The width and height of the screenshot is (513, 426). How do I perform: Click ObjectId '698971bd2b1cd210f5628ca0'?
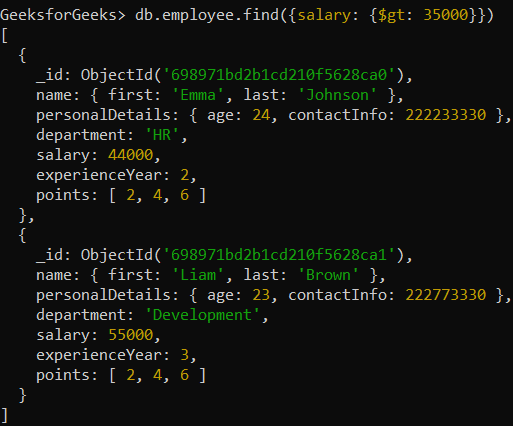(242, 75)
